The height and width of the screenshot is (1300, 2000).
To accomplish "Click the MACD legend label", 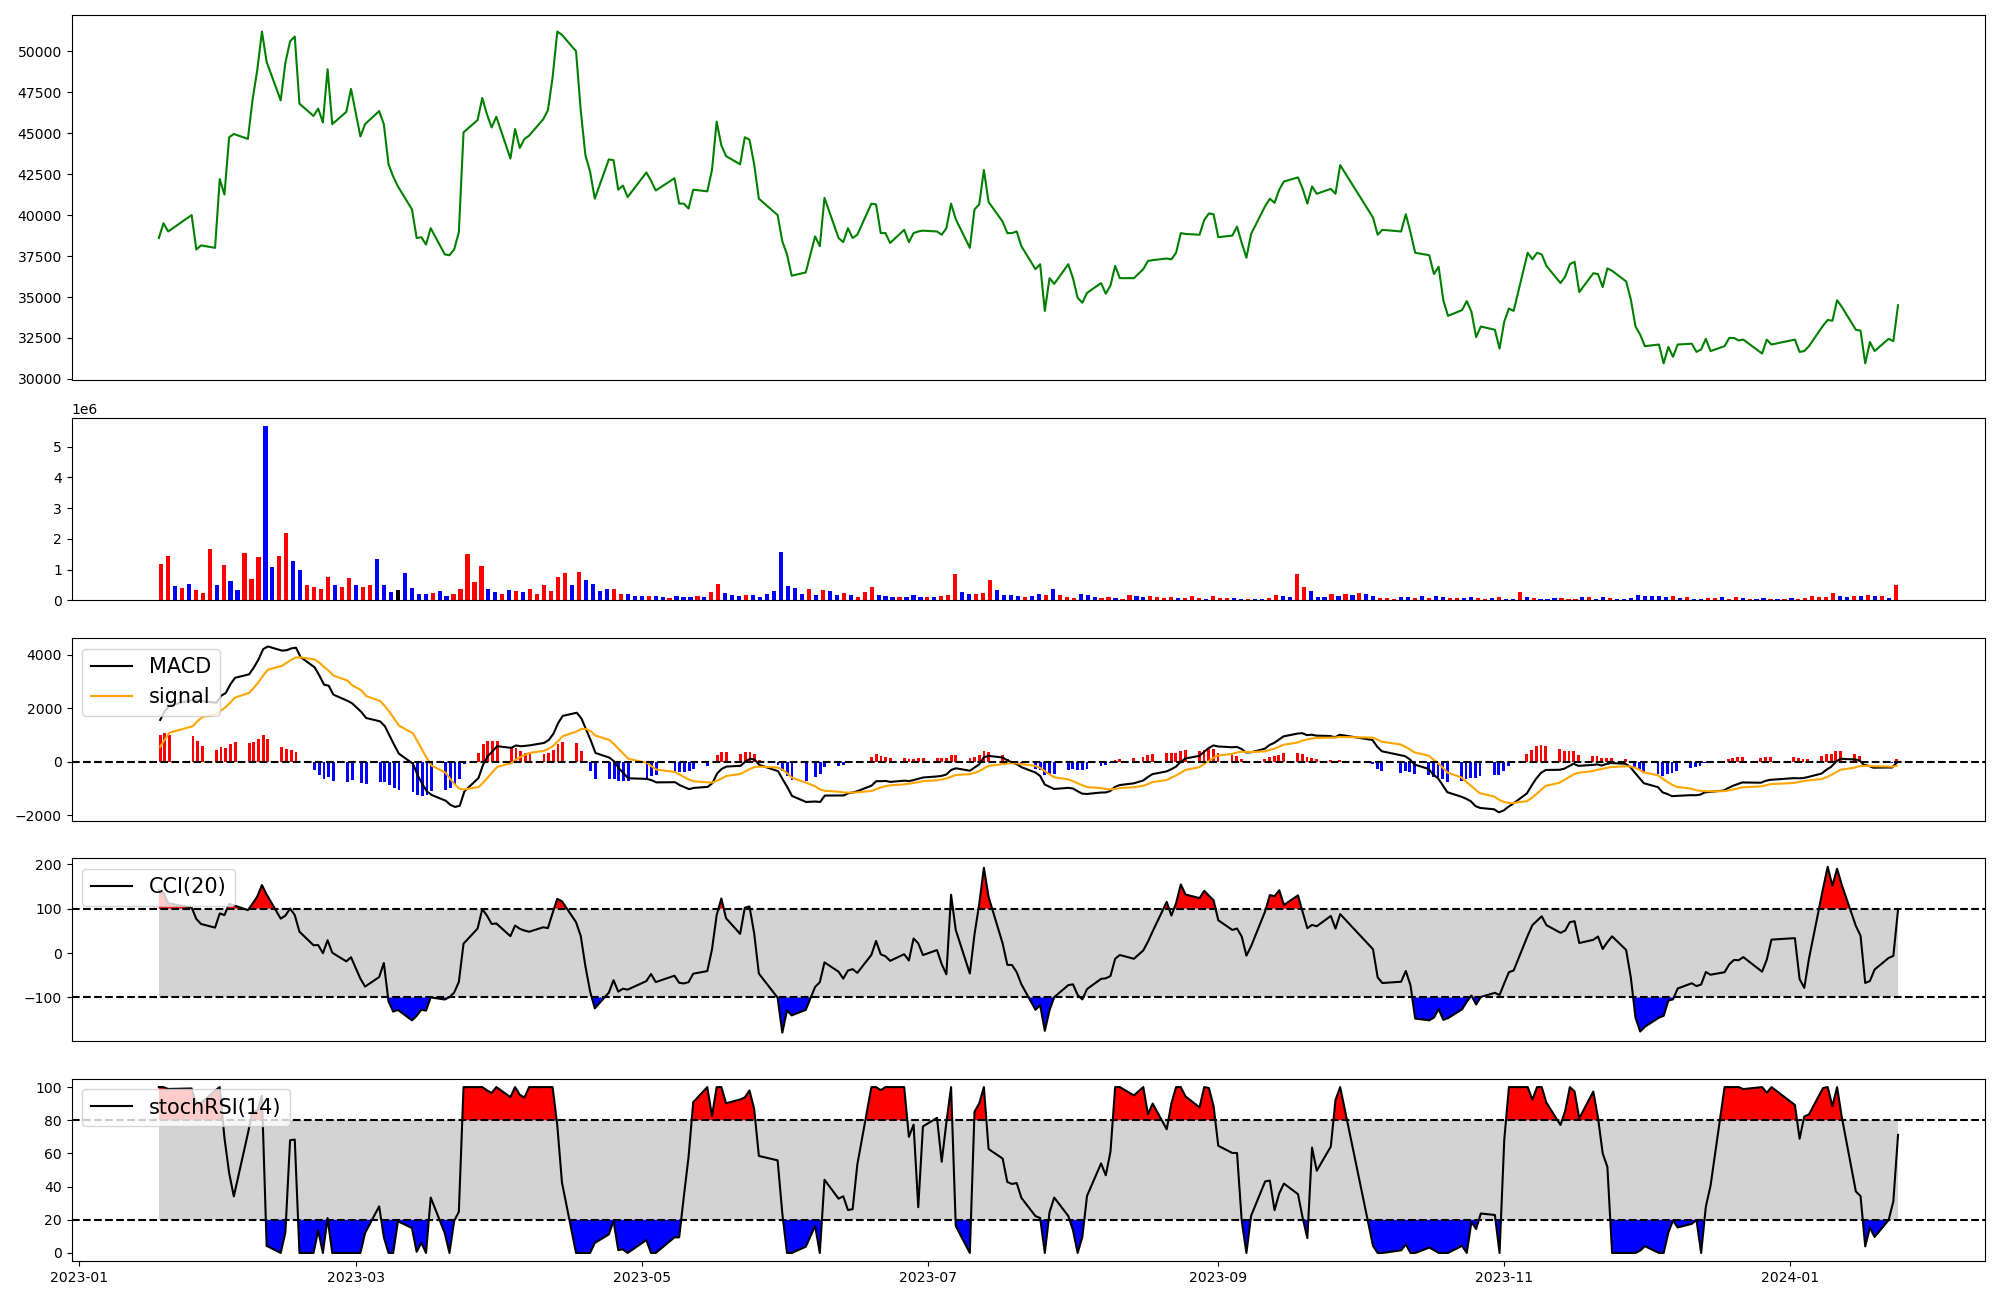I will click(180, 666).
